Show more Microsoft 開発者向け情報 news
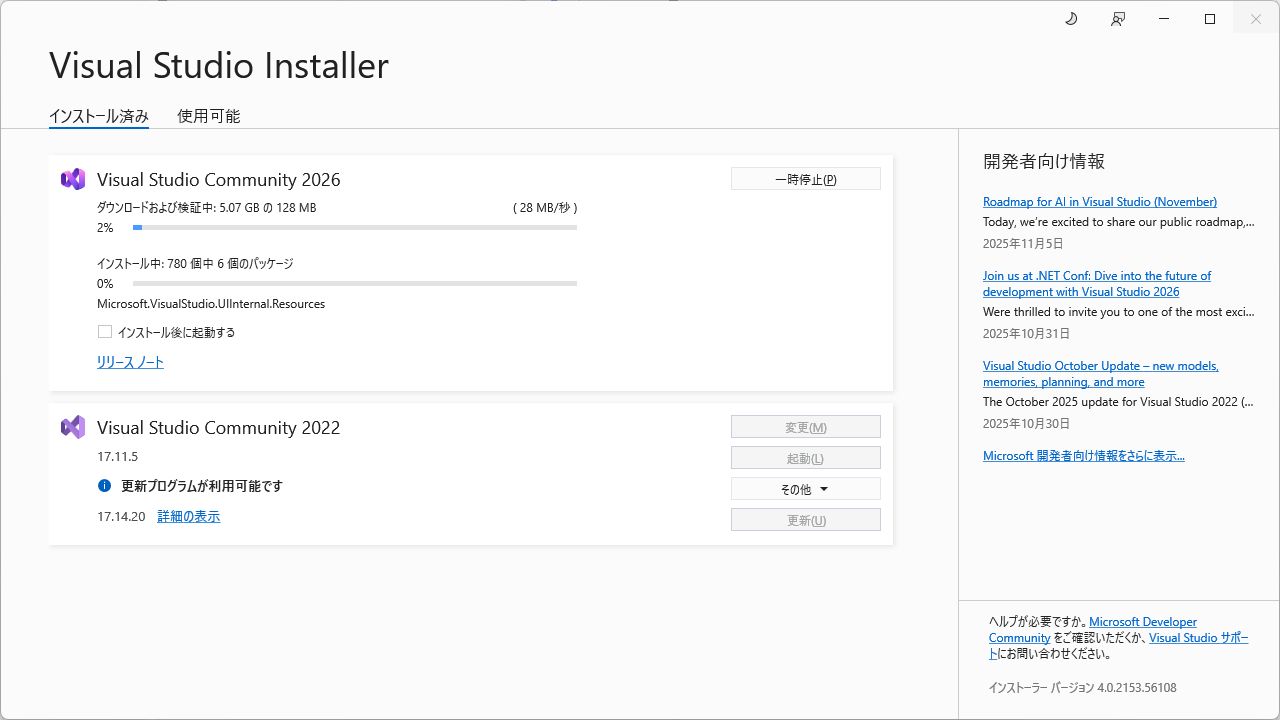1280x720 pixels. (1083, 456)
